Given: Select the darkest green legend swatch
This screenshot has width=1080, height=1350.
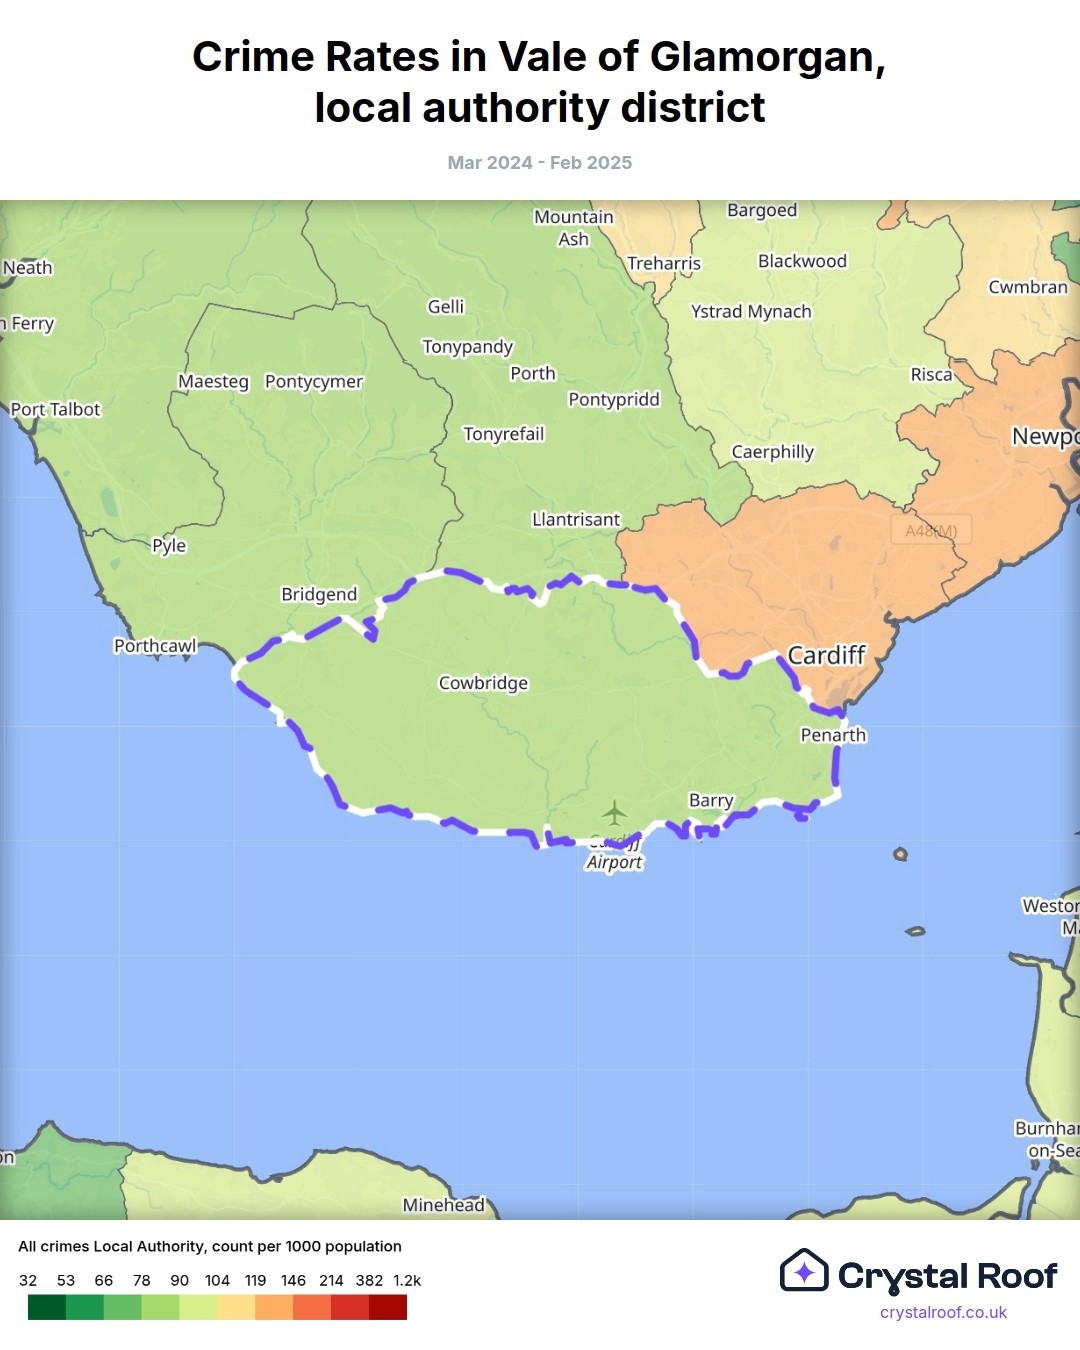Looking at the screenshot, I should pyautogui.click(x=47, y=1307).
